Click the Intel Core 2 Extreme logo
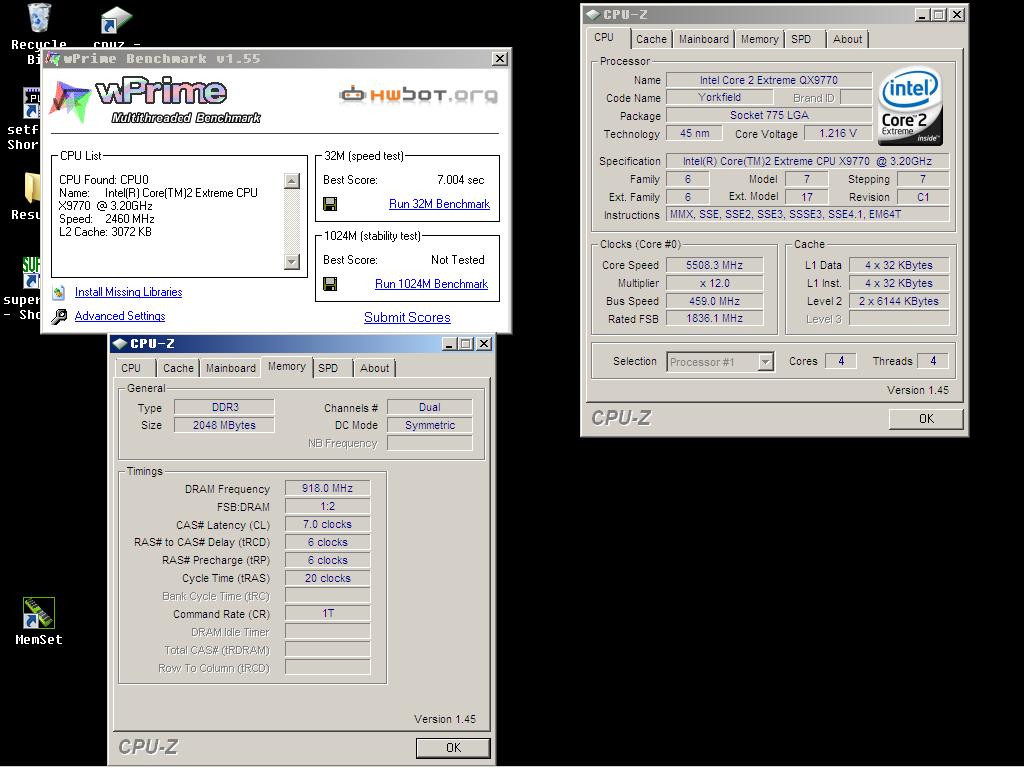 910,107
